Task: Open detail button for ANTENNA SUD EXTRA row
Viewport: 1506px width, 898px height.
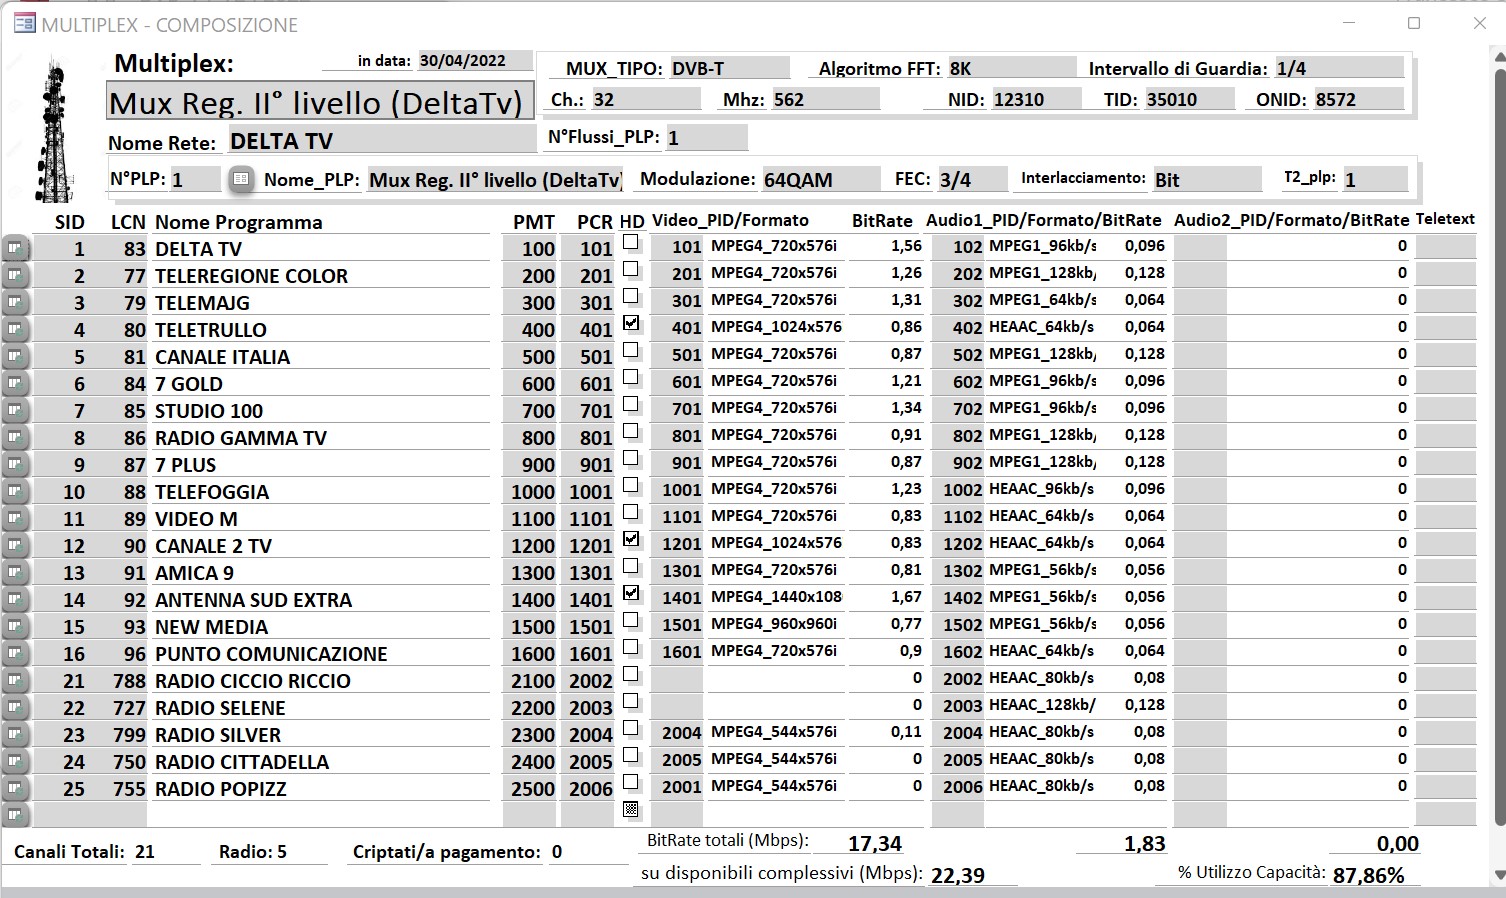Action: 16,600
